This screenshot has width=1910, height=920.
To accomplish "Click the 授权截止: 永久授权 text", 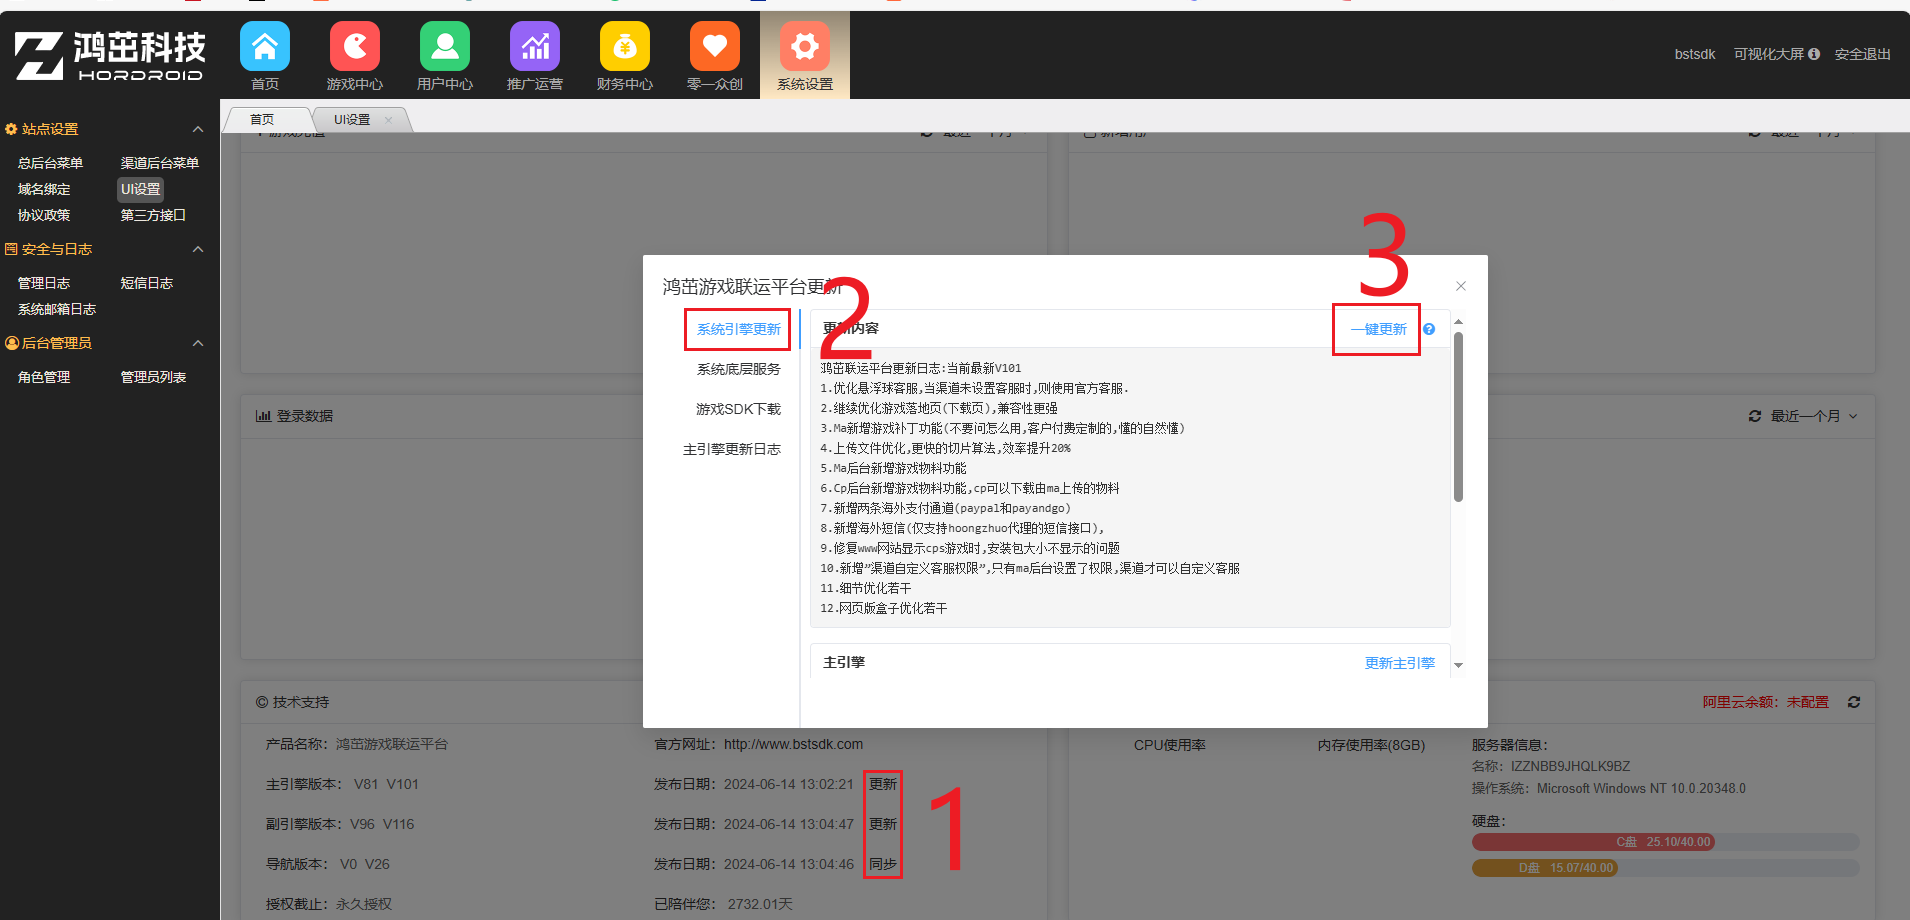I will 329,904.
